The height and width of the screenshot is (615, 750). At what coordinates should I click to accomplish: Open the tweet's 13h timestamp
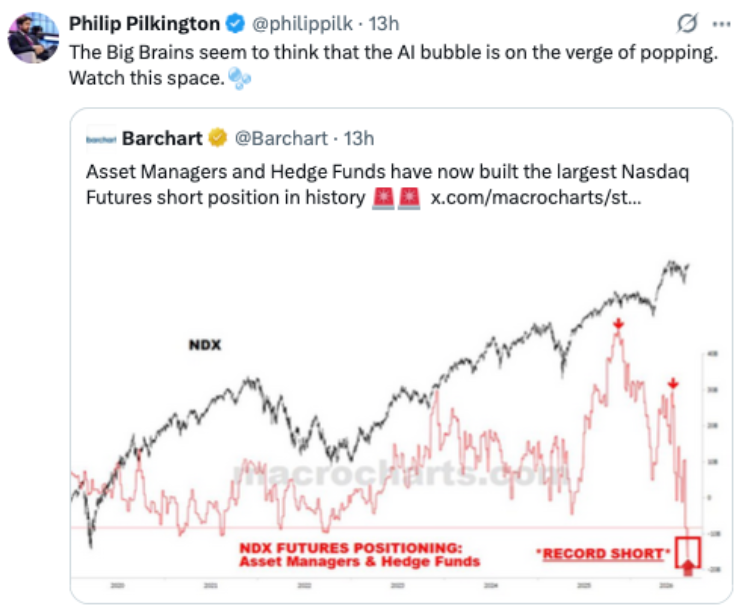click(384, 23)
